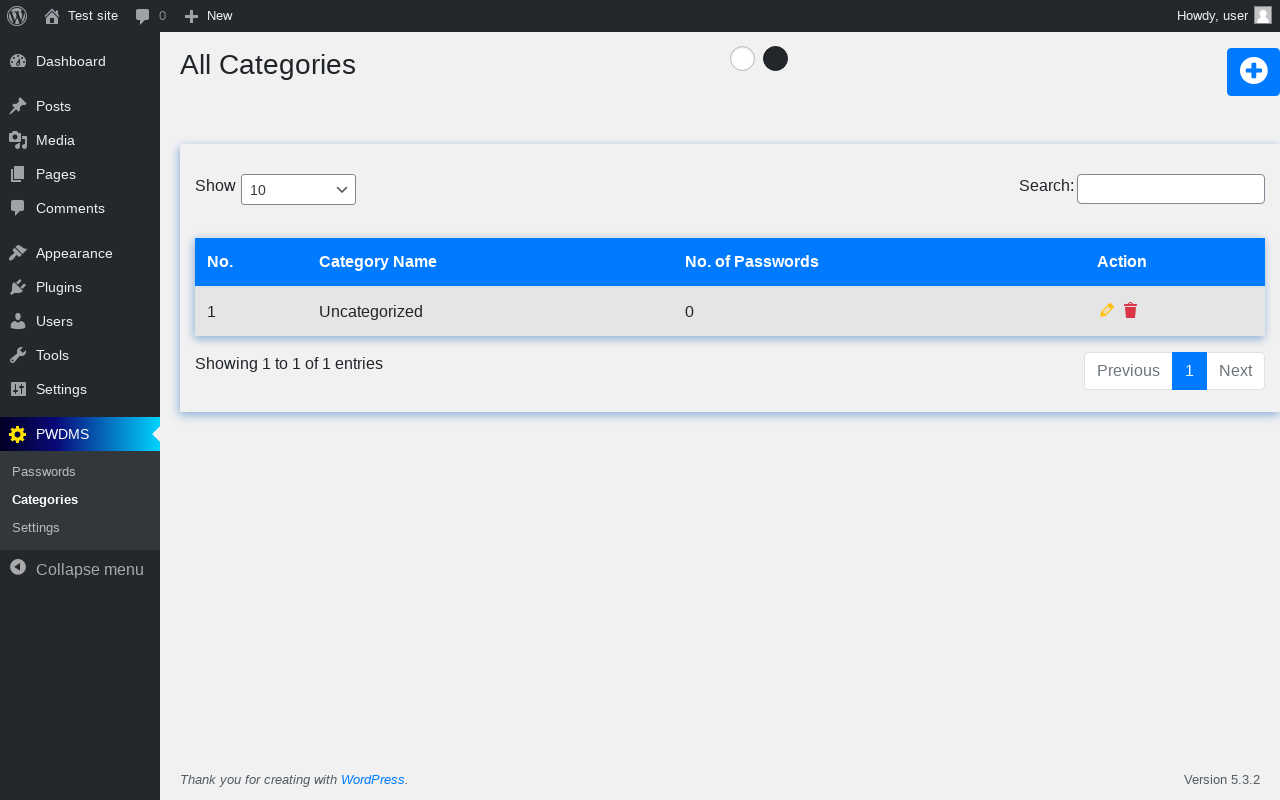Click the comments bubble icon in admin bar
The width and height of the screenshot is (1280, 800).
(143, 16)
